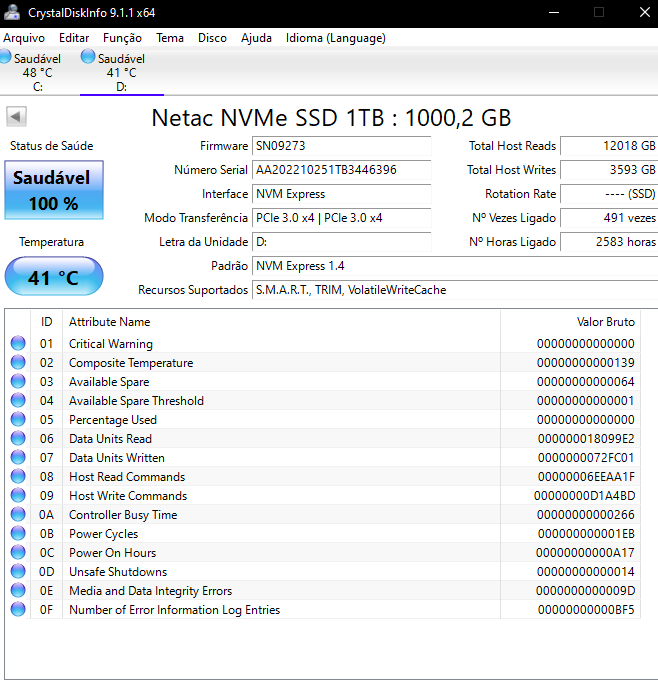
Task: Click the Saudável 100 % health status button
Action: 54,190
